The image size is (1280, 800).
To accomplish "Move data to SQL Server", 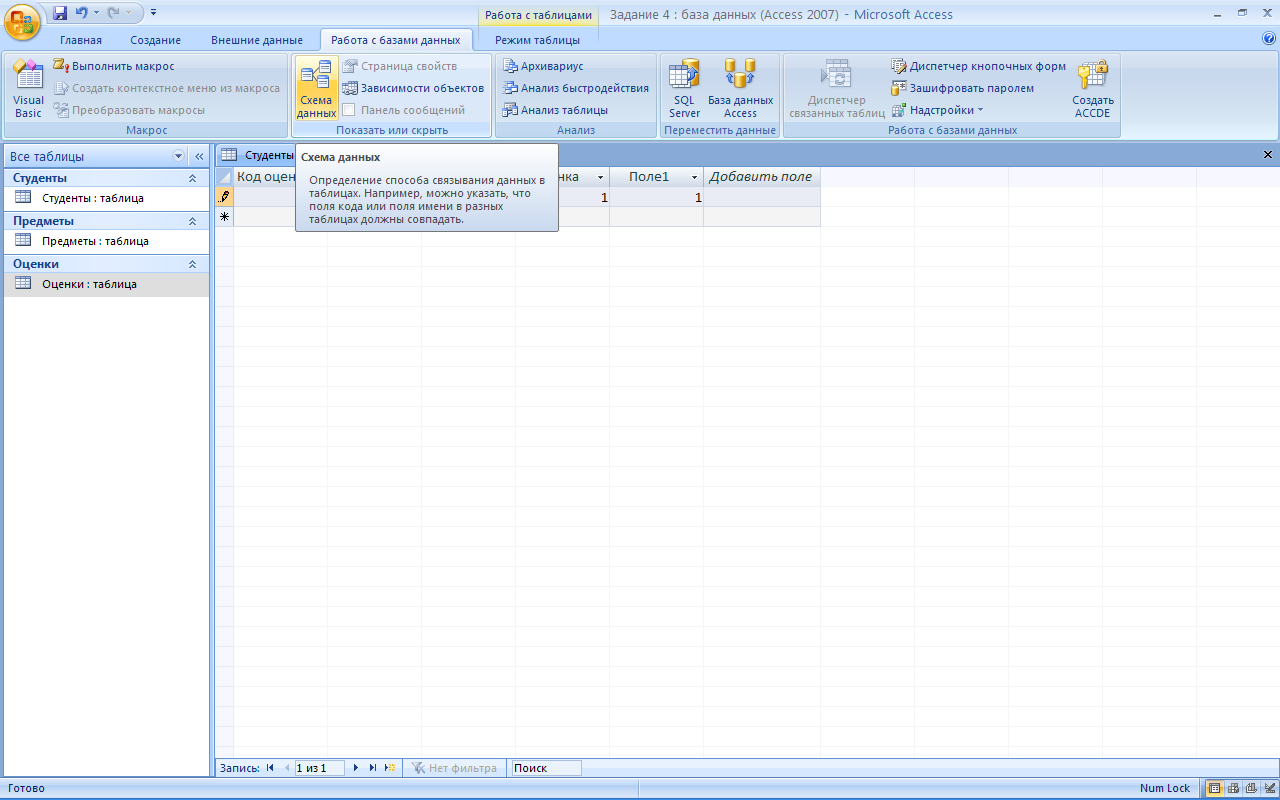I will coord(684,89).
